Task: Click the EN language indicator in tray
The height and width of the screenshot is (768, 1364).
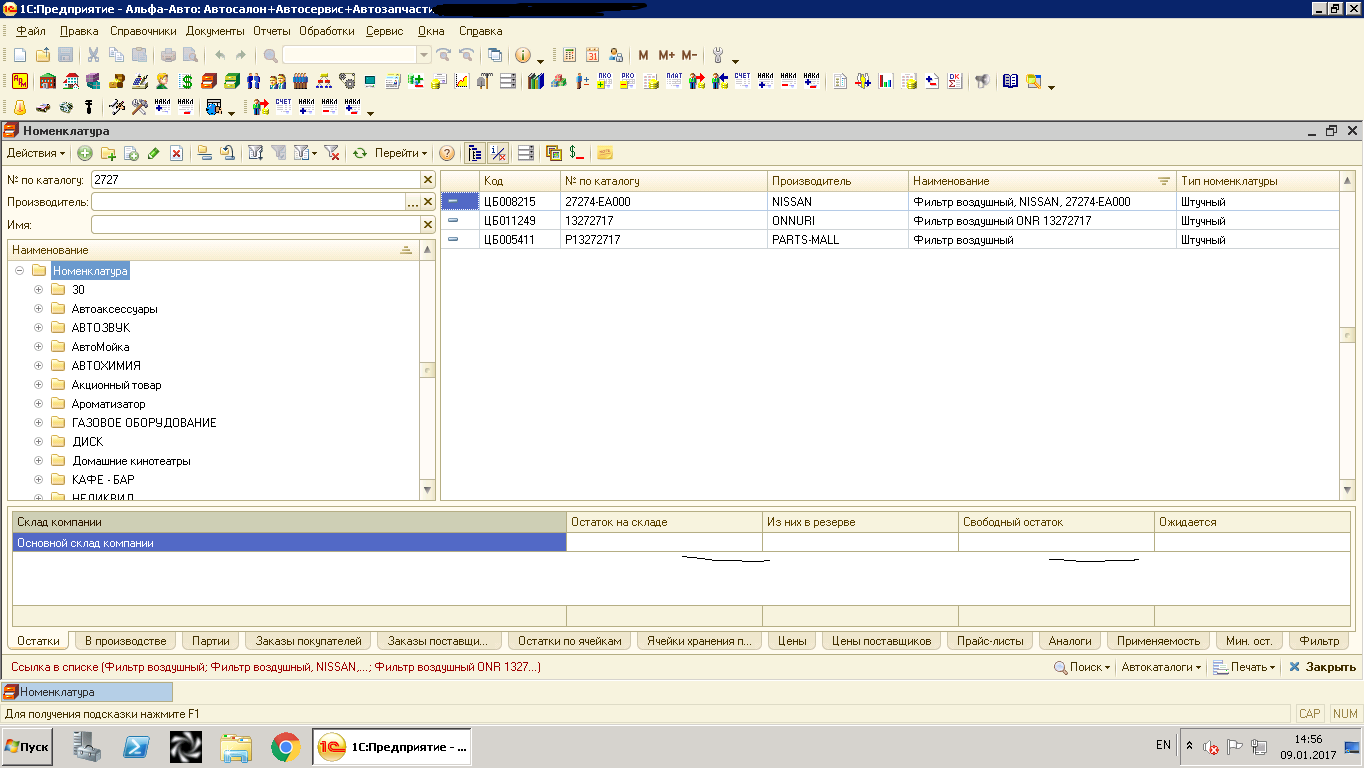Action: 1163,745
